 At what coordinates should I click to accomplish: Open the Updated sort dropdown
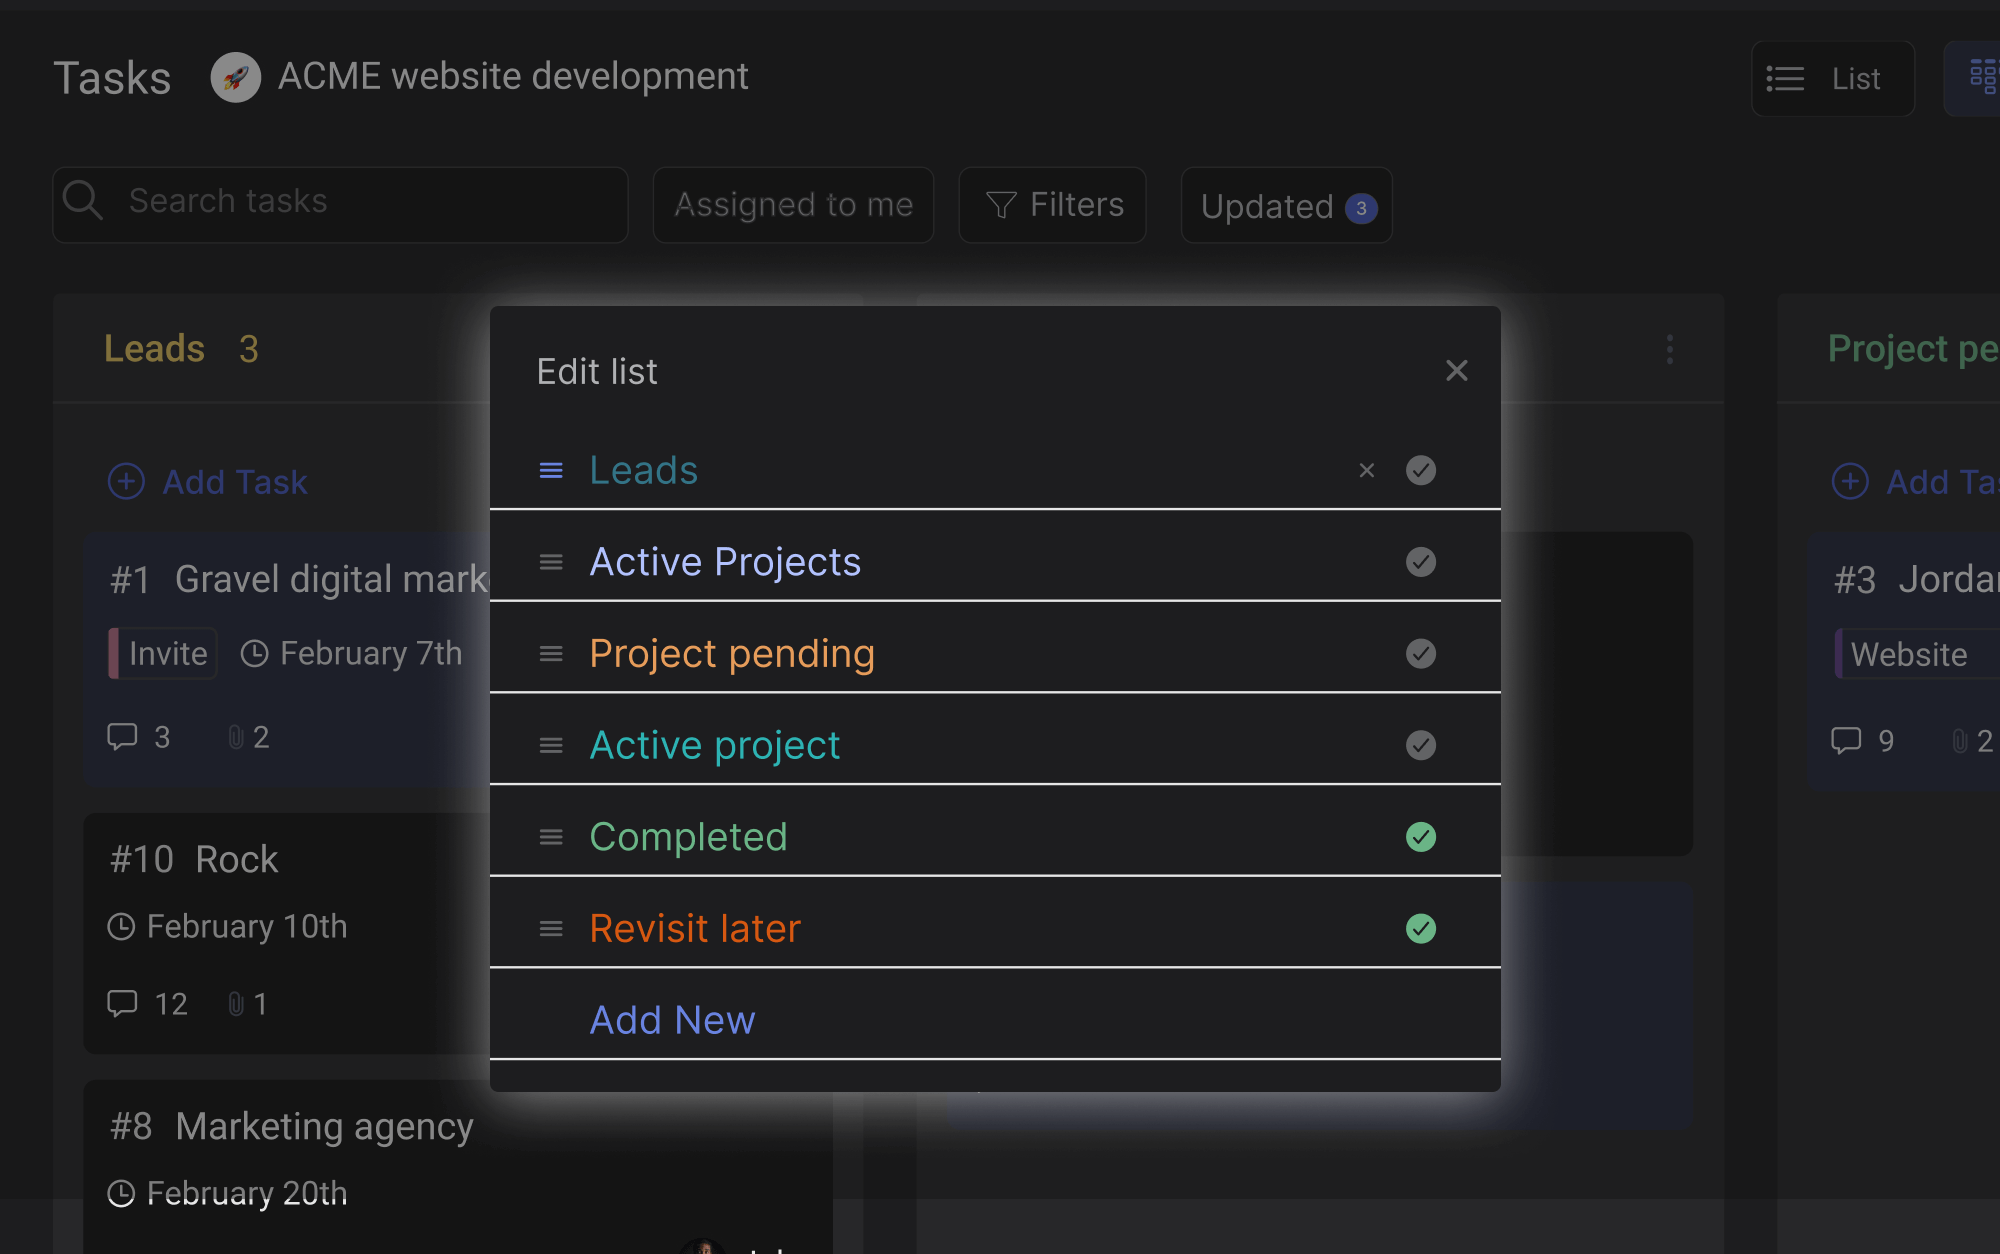click(x=1286, y=206)
